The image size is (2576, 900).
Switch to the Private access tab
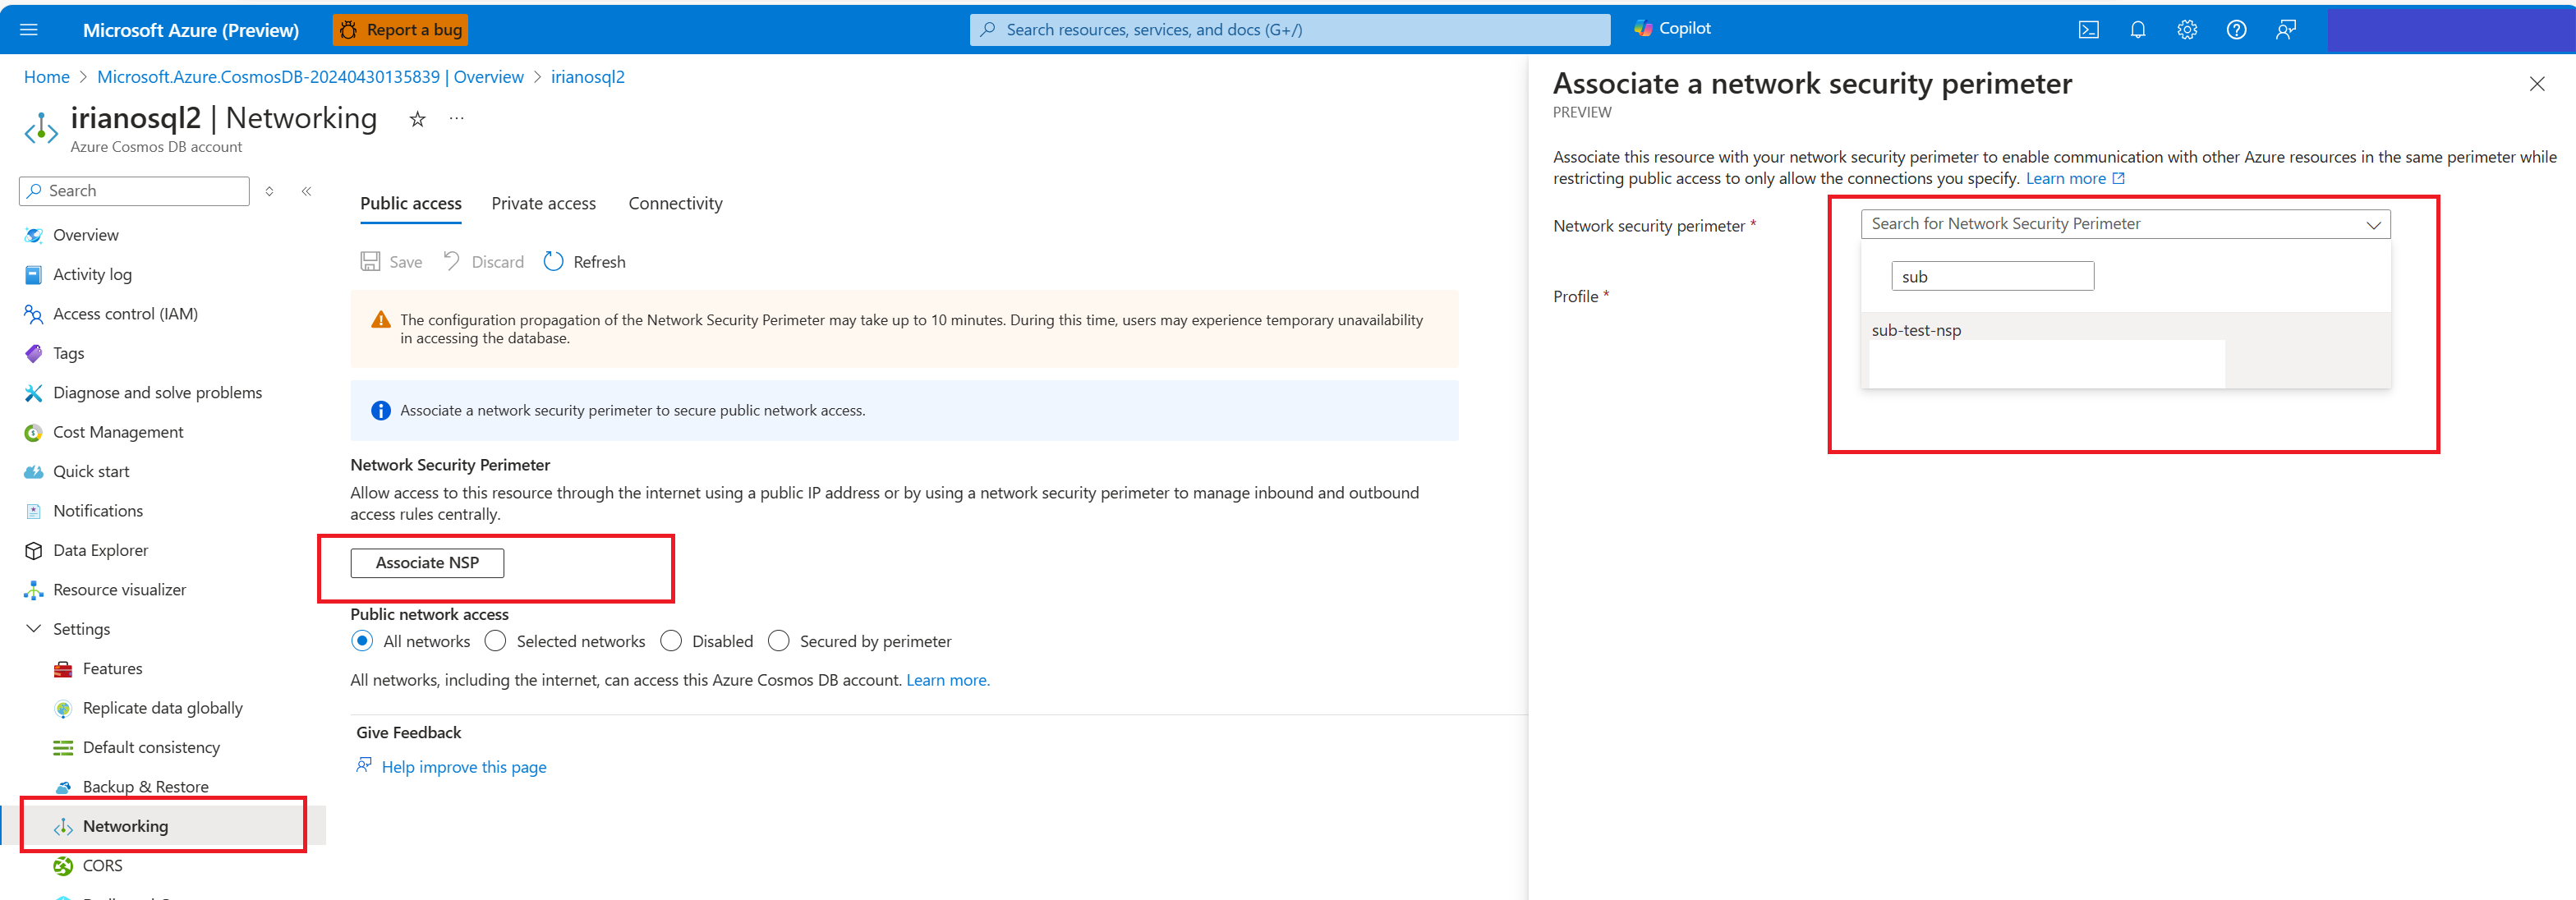pyautogui.click(x=545, y=202)
